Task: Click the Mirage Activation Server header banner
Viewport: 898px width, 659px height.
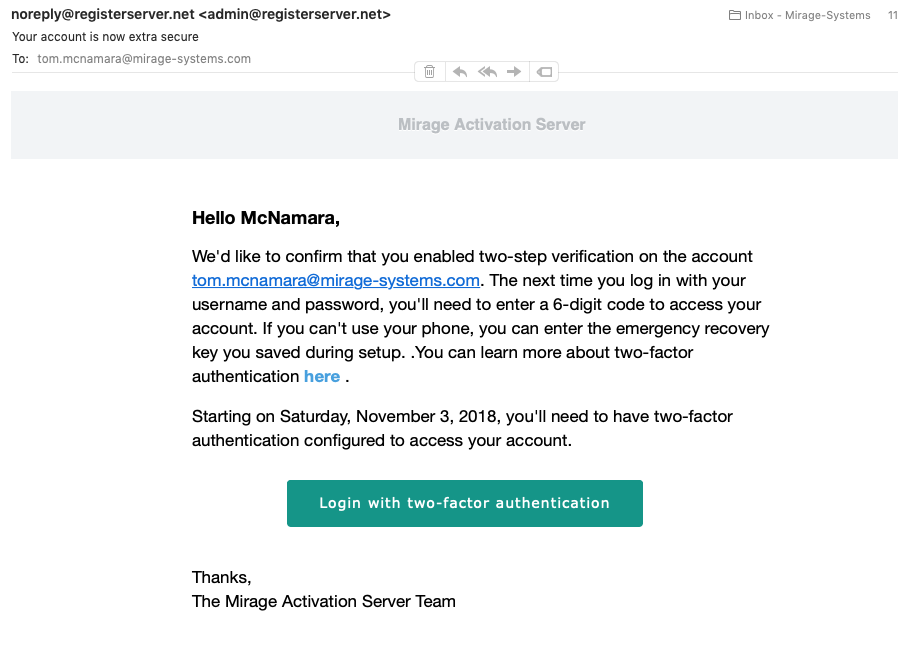Action: 491,125
